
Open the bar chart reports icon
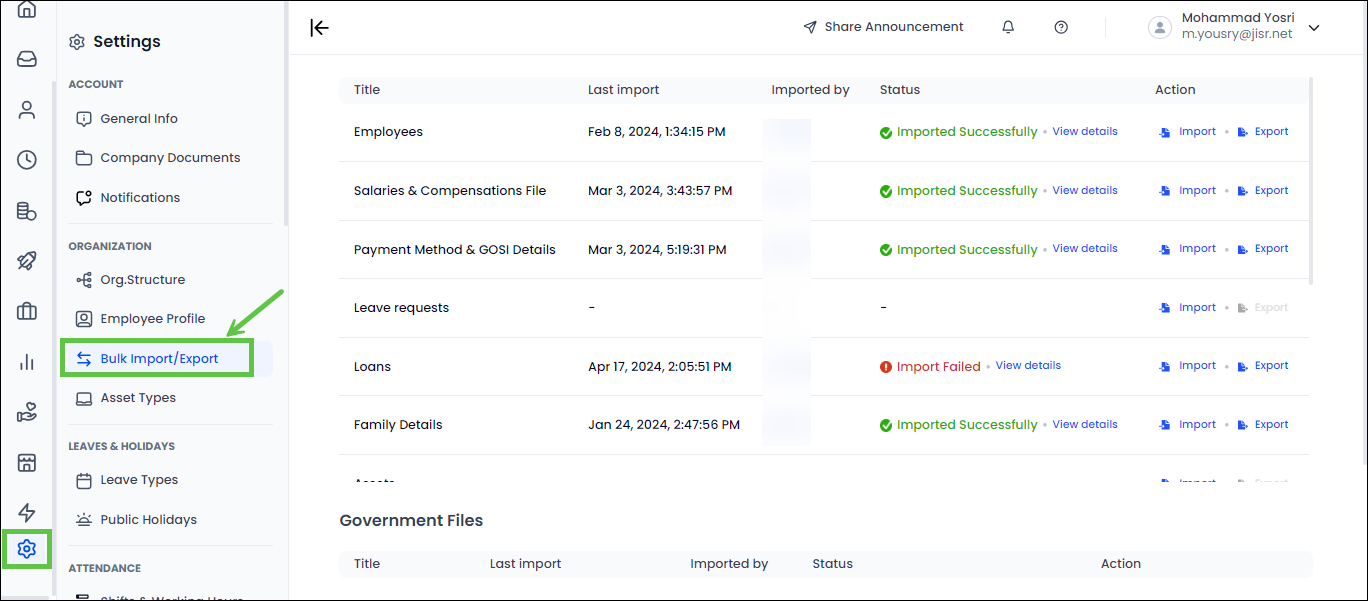click(x=27, y=362)
